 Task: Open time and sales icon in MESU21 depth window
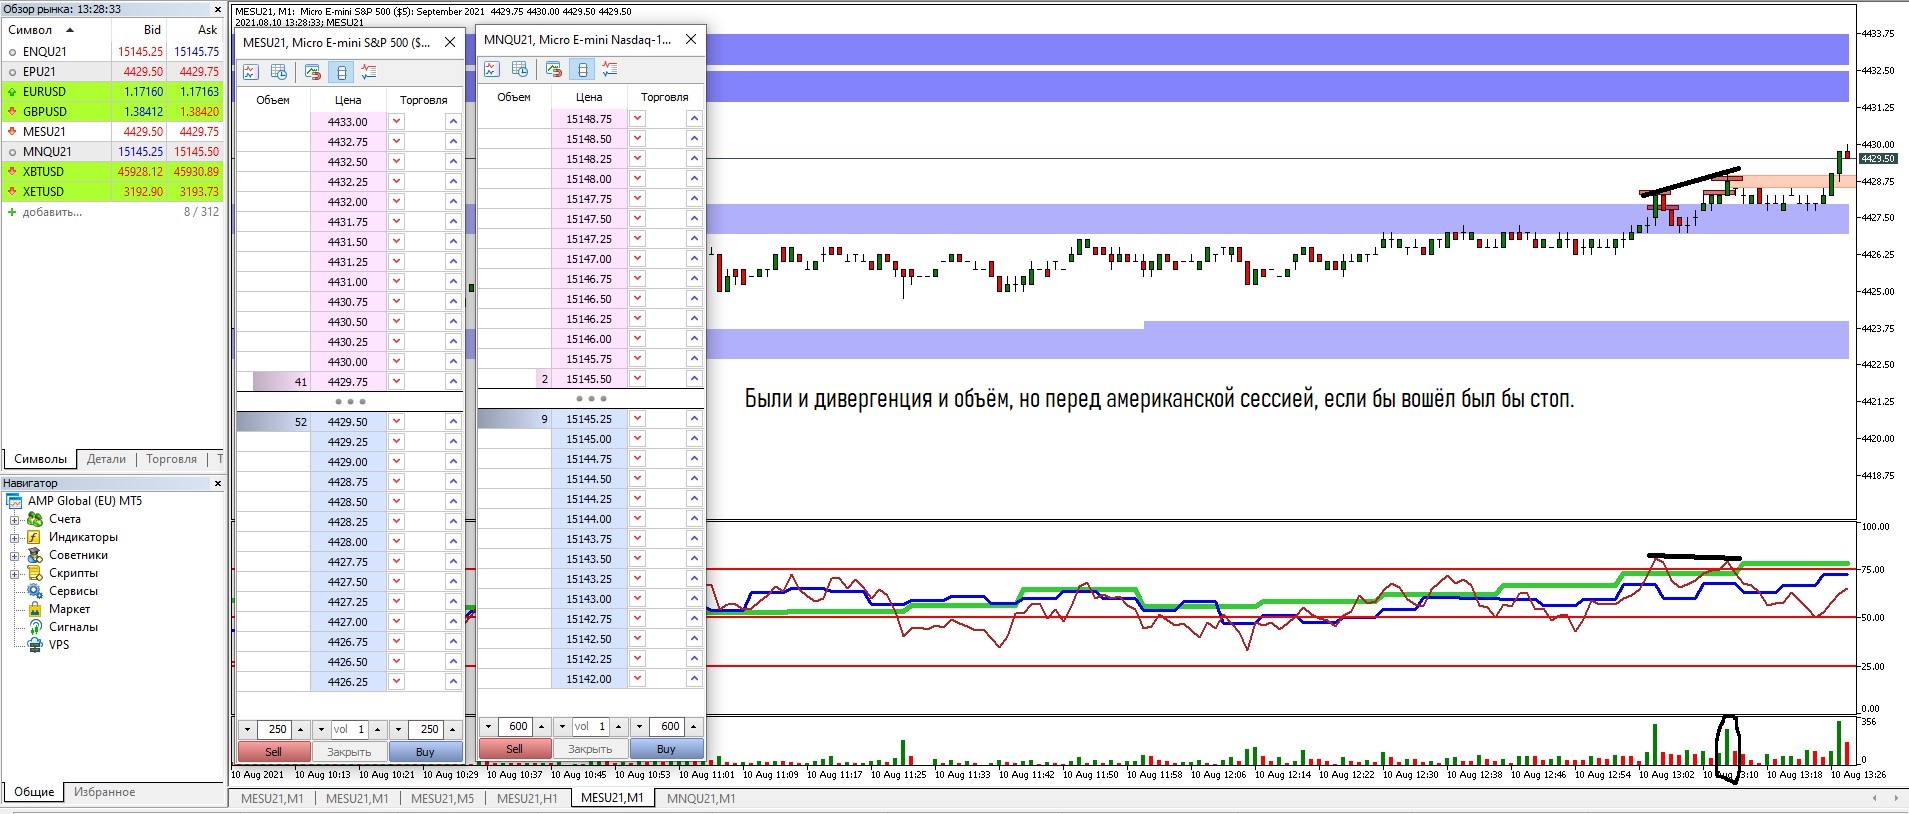pyautogui.click(x=279, y=72)
